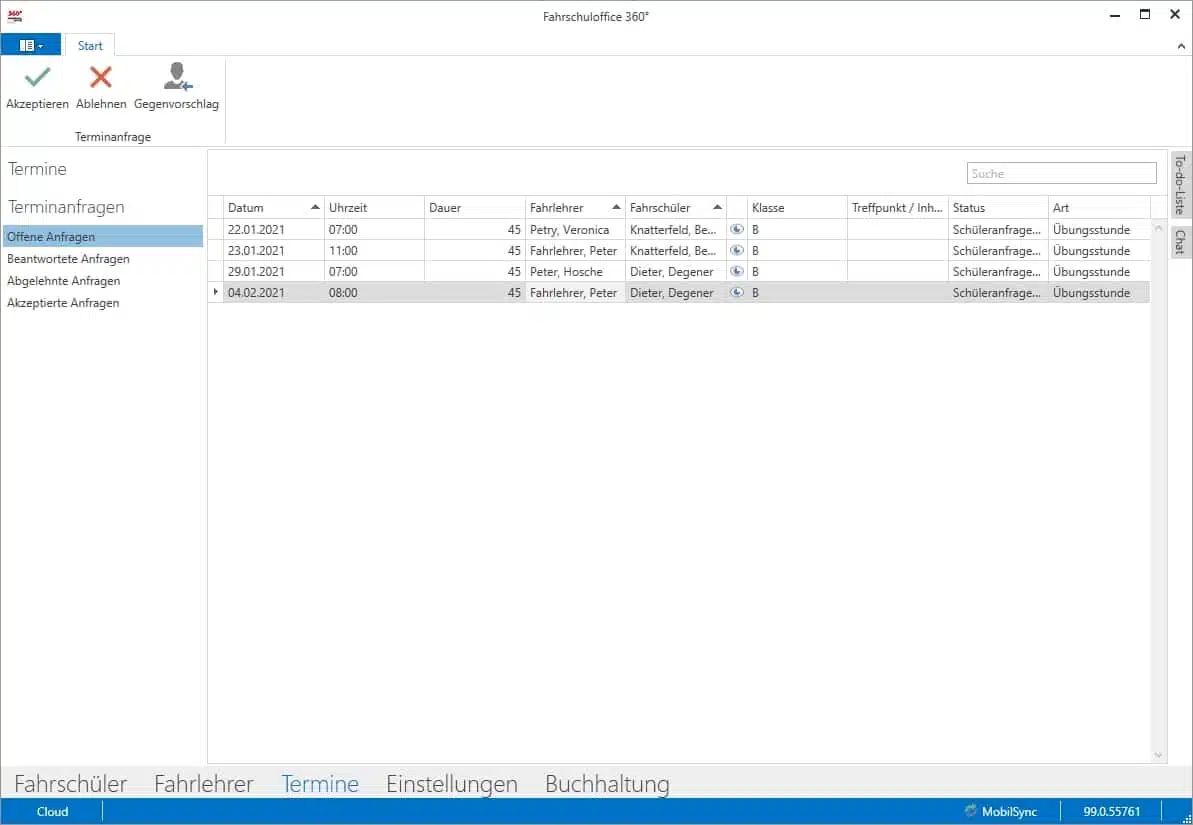Open the Buchhaltung section
The height and width of the screenshot is (825, 1193).
[x=607, y=784]
